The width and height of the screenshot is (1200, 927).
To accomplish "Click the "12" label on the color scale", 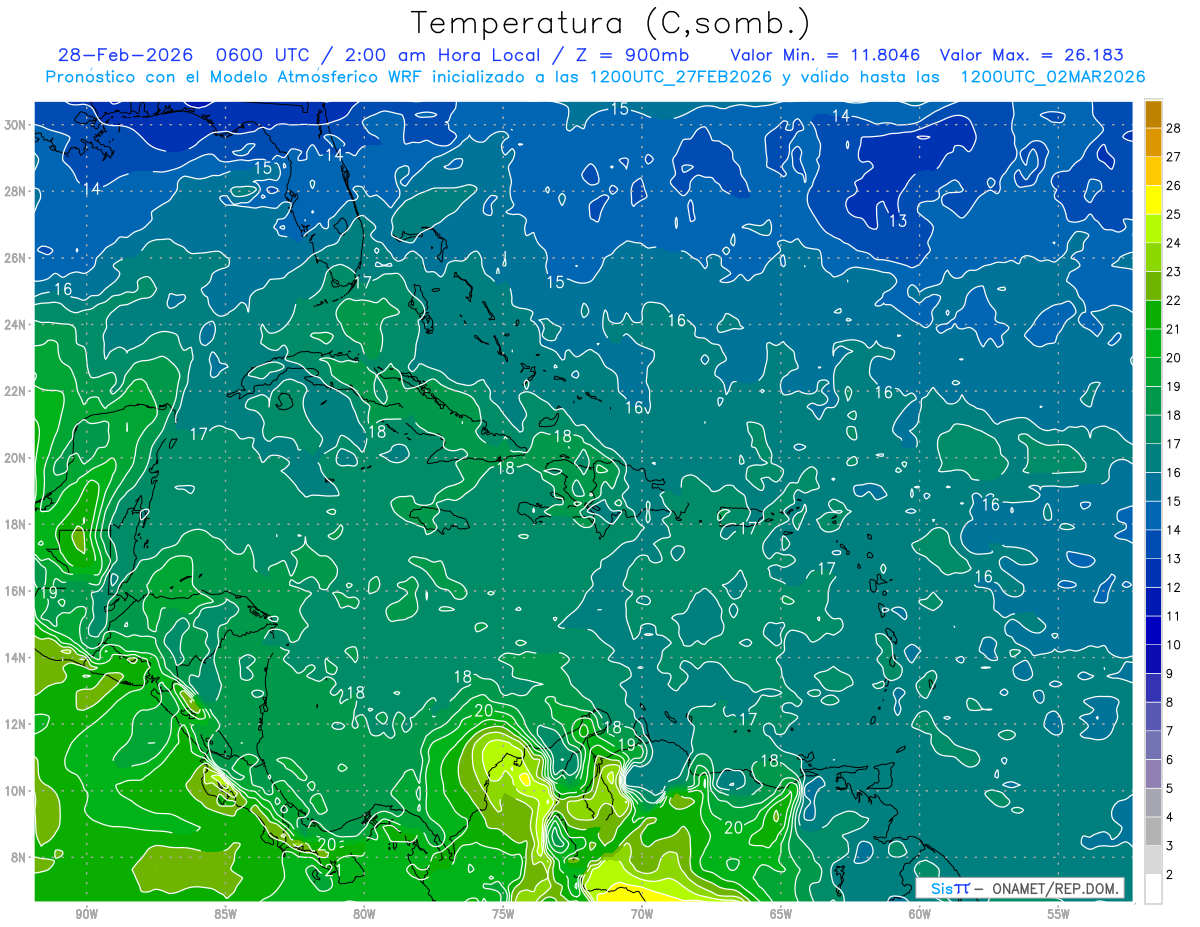I will point(1174,588).
